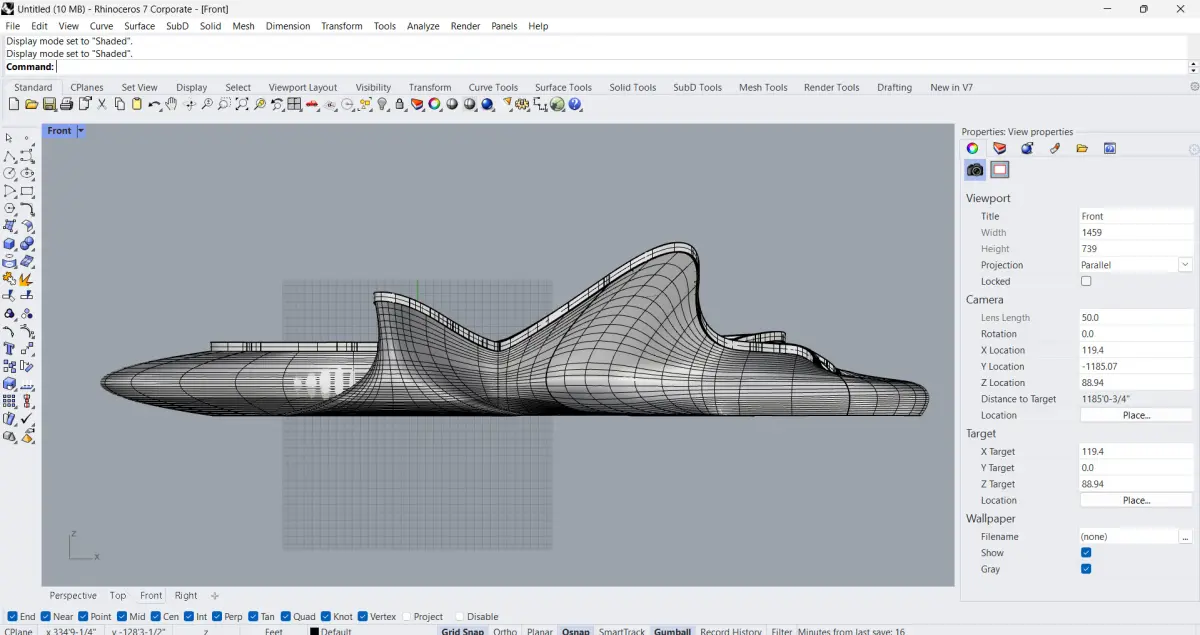The width and height of the screenshot is (1200, 635).
Task: Open the Layers tab icon in Properties panel
Action: coord(999,148)
